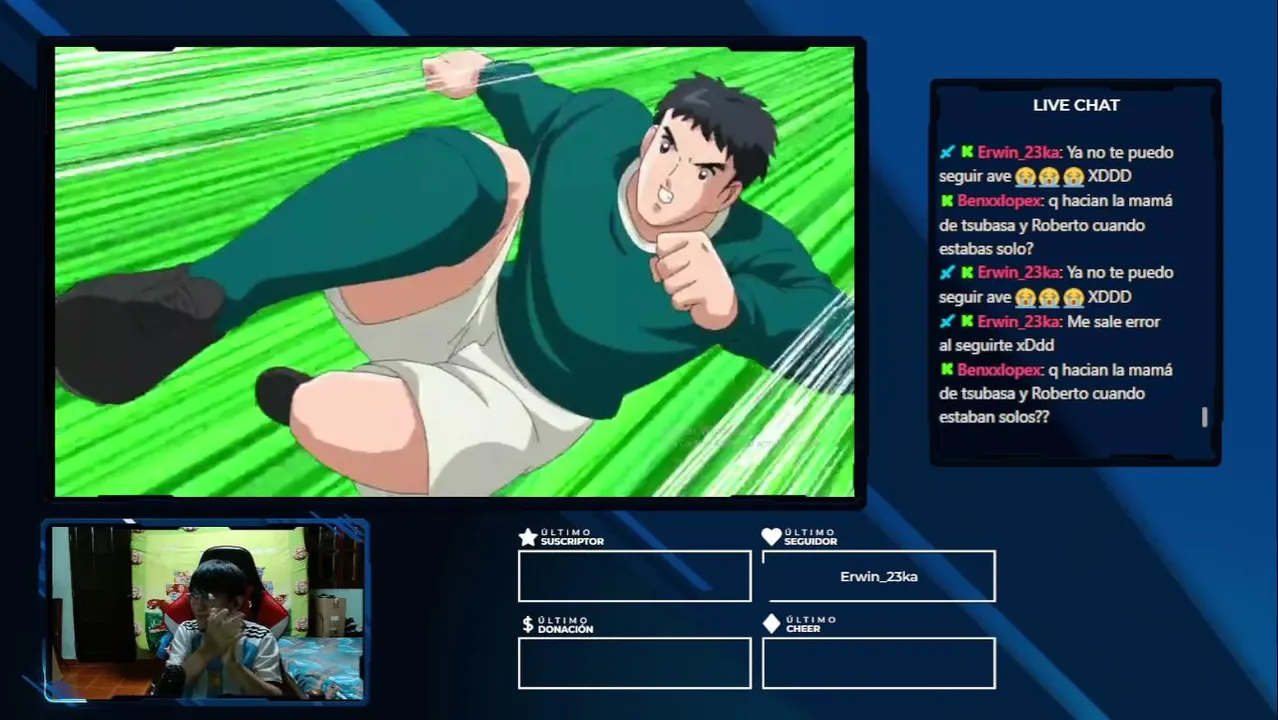The width and height of the screenshot is (1278, 720).
Task: Click the ÚLTIMO SEGUIDOR label
Action: pyautogui.click(x=811, y=537)
